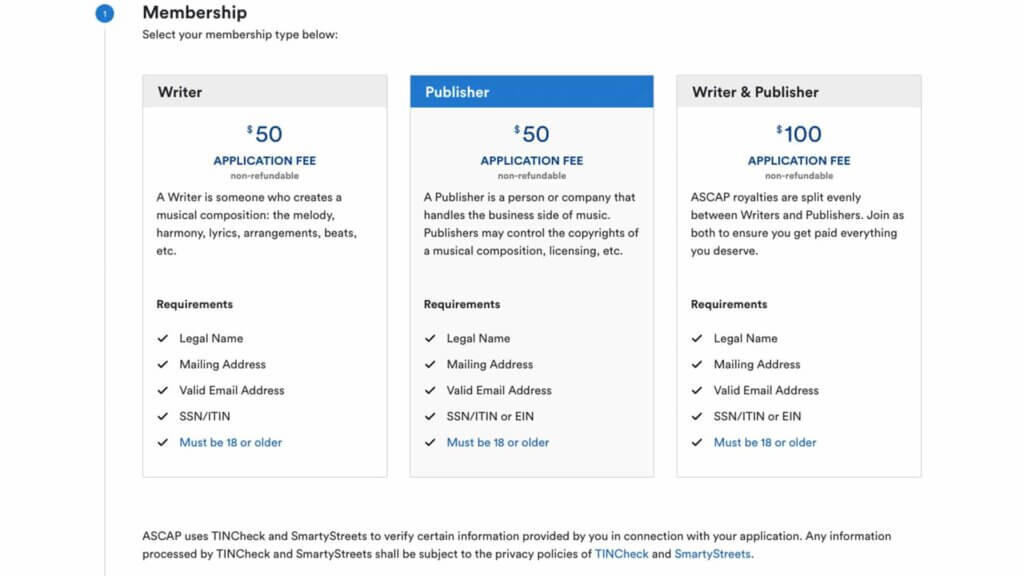Open Publisher's 'Must be 18 or older' link
Image resolution: width=1024 pixels, height=576 pixels.
pyautogui.click(x=498, y=442)
